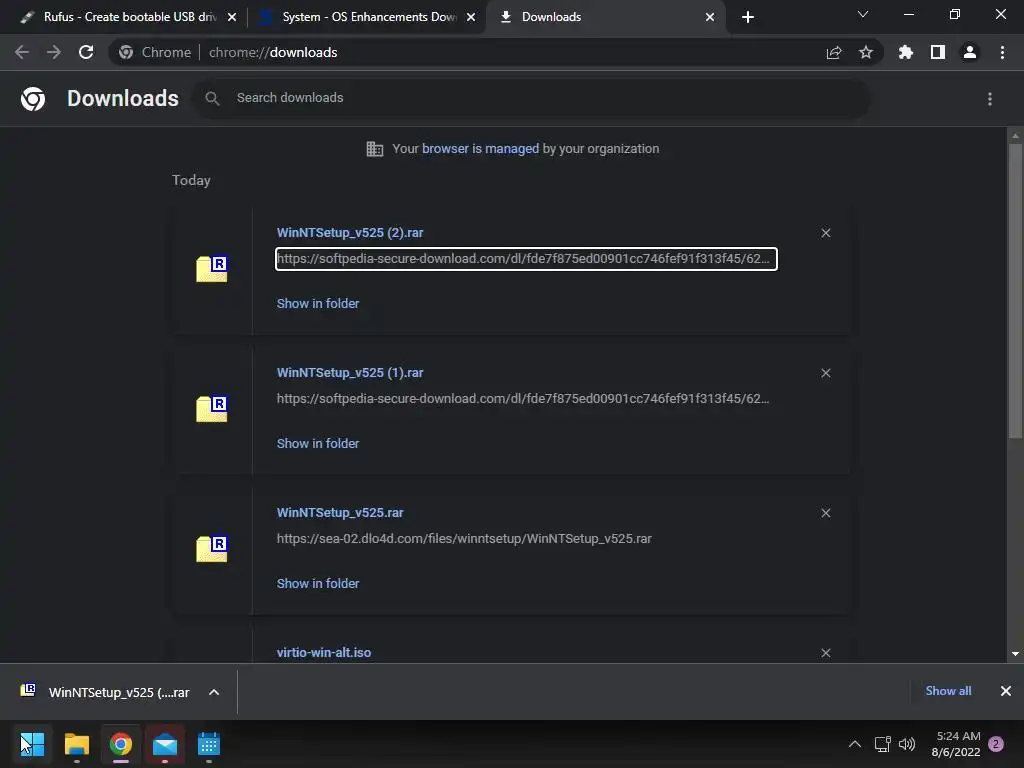Click the search magnifier icon
Image resolution: width=1024 pixels, height=768 pixels.
click(x=212, y=99)
